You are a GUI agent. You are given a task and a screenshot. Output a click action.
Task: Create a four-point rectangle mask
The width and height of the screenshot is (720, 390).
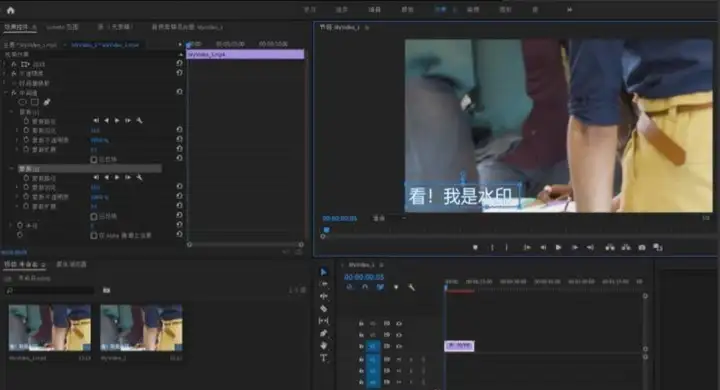34,102
